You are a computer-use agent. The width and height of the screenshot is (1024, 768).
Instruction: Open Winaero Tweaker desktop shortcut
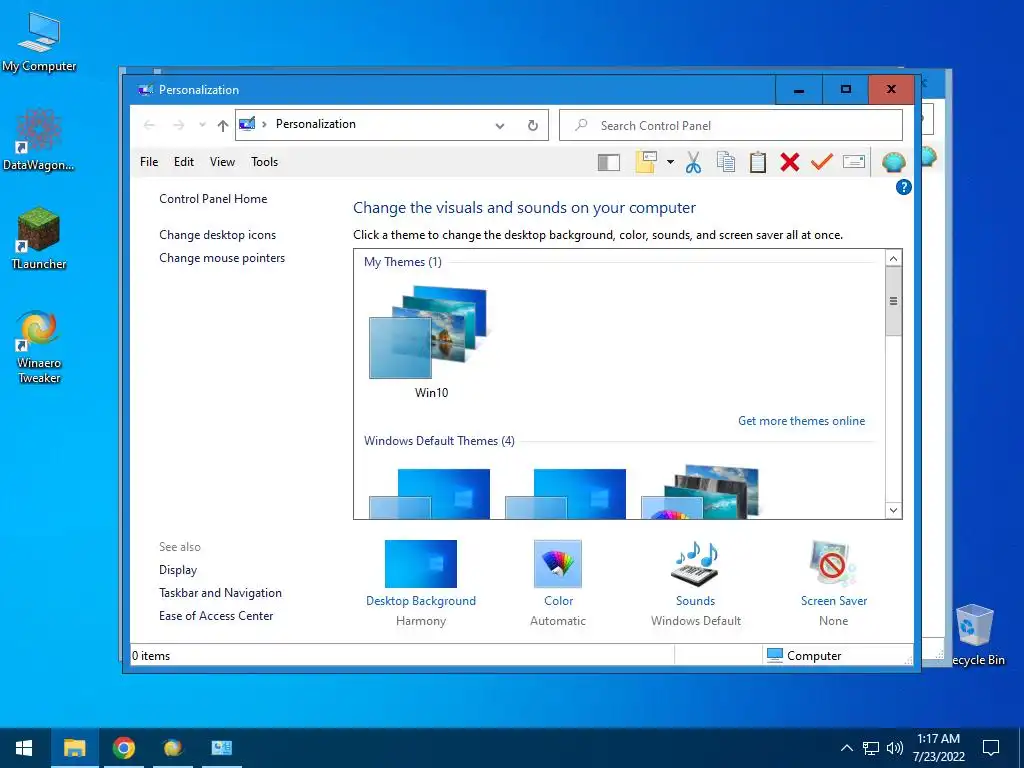[x=39, y=346]
